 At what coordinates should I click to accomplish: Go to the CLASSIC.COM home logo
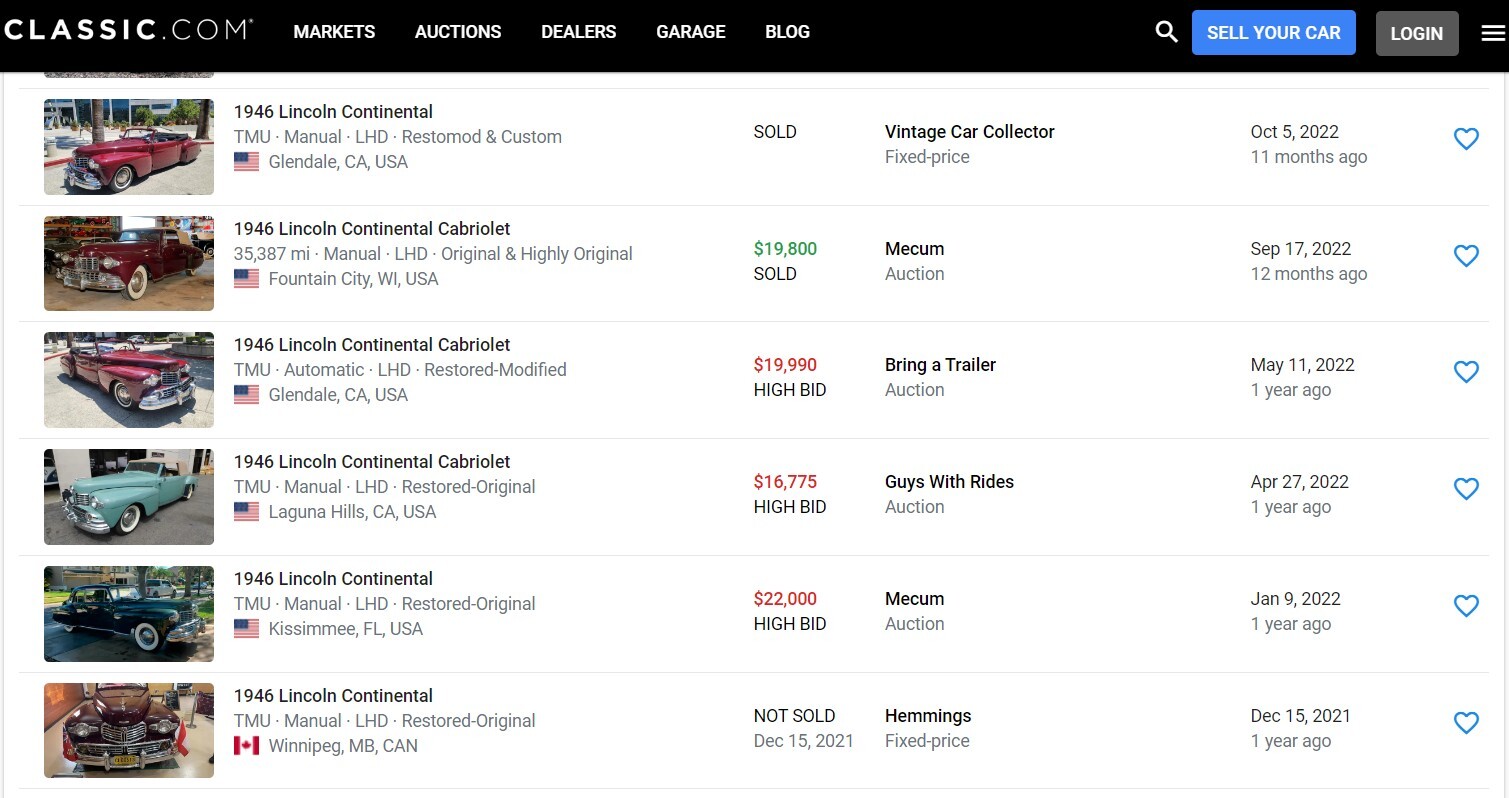click(128, 31)
